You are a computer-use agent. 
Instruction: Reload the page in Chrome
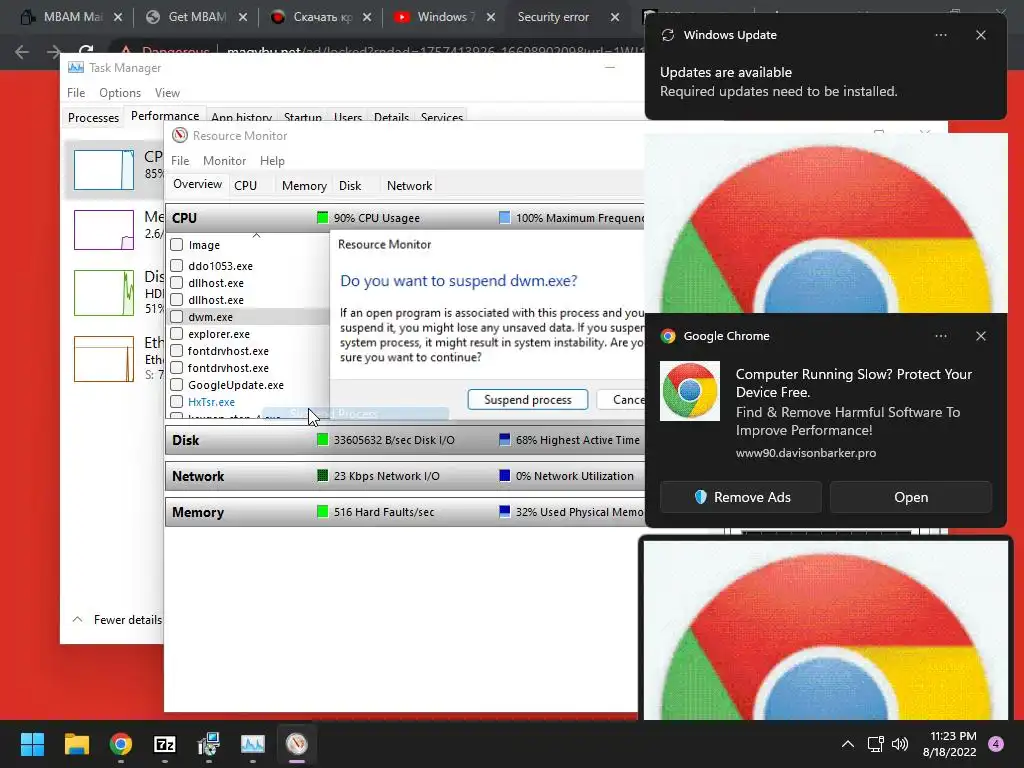click(86, 50)
